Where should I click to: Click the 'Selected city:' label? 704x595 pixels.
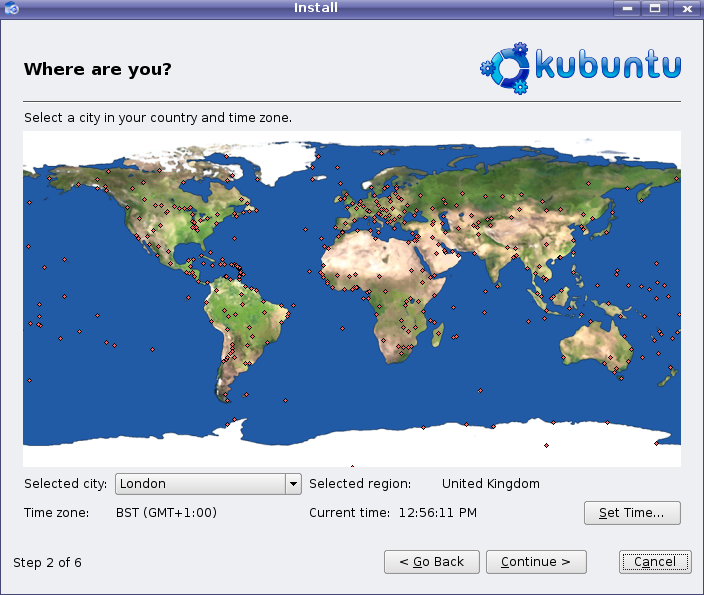66,484
